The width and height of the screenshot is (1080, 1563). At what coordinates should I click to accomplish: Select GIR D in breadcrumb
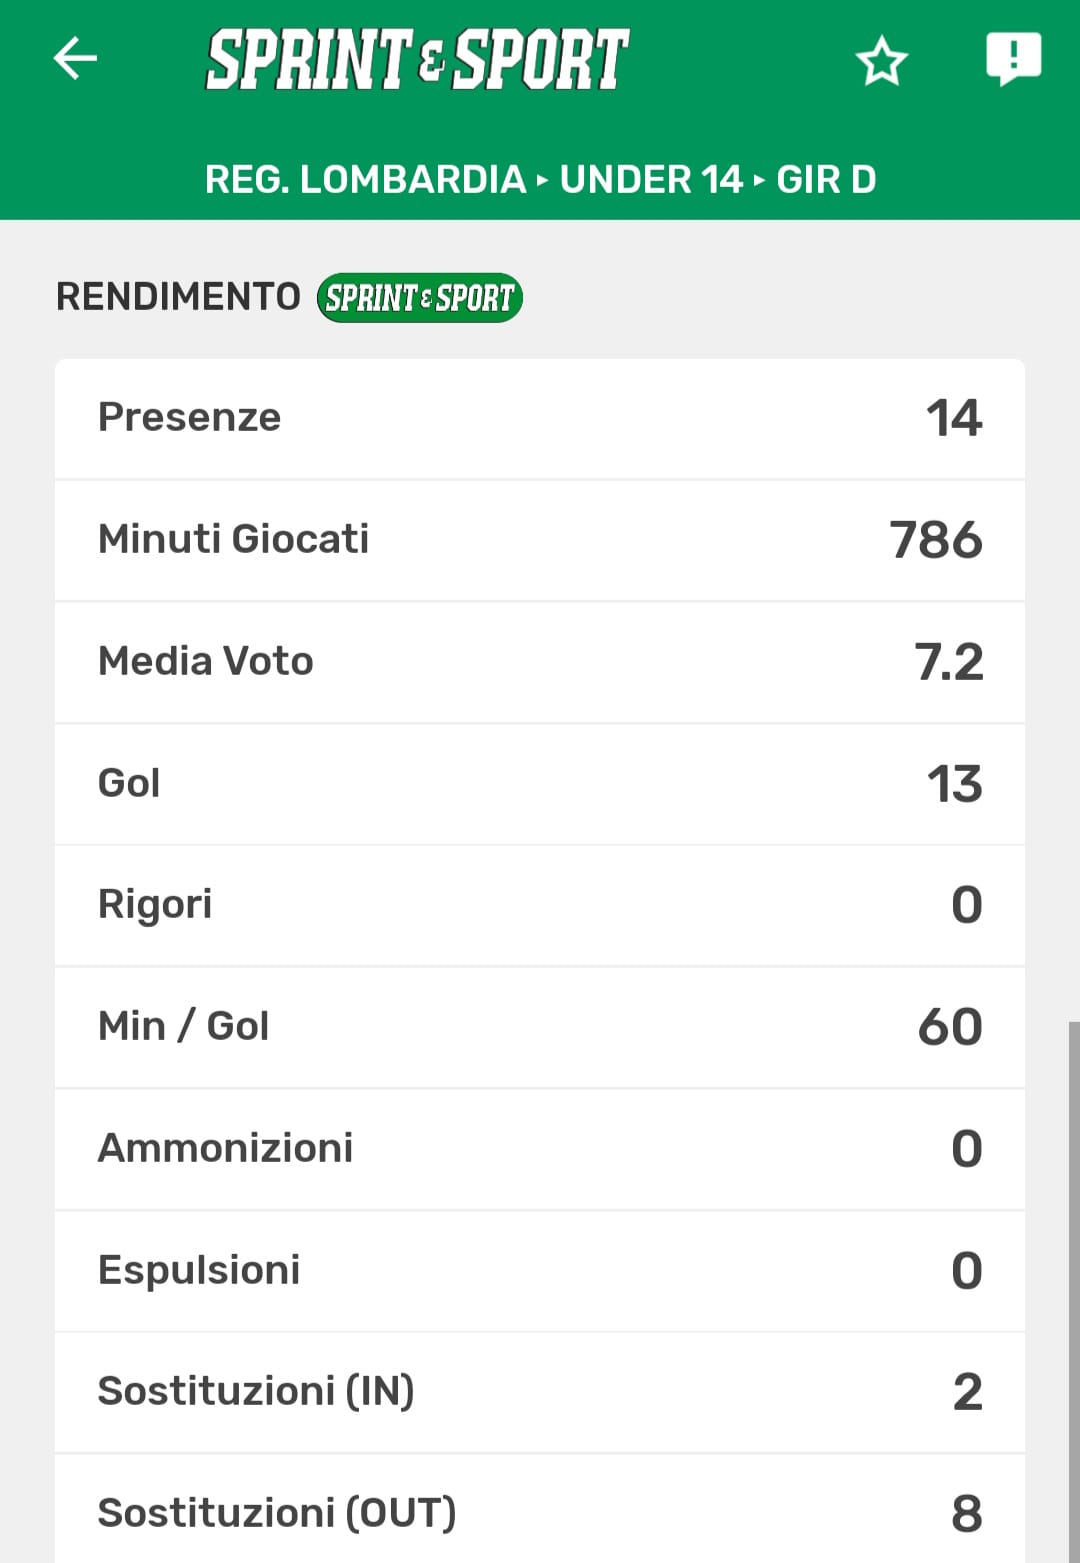[x=826, y=180]
